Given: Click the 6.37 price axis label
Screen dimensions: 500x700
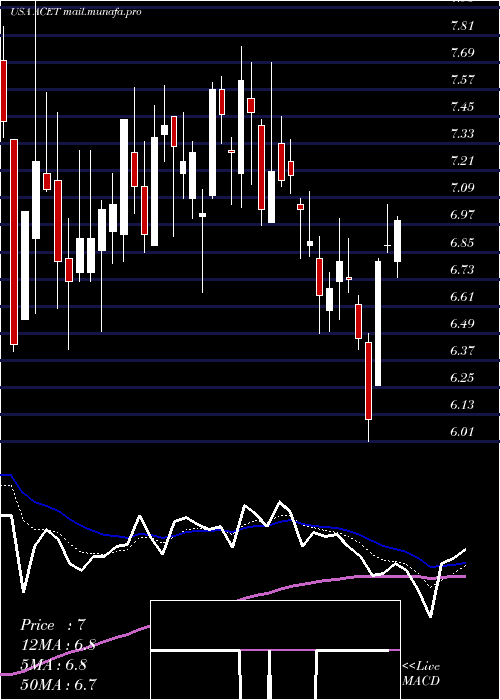Looking at the screenshot, I should pos(462,350).
